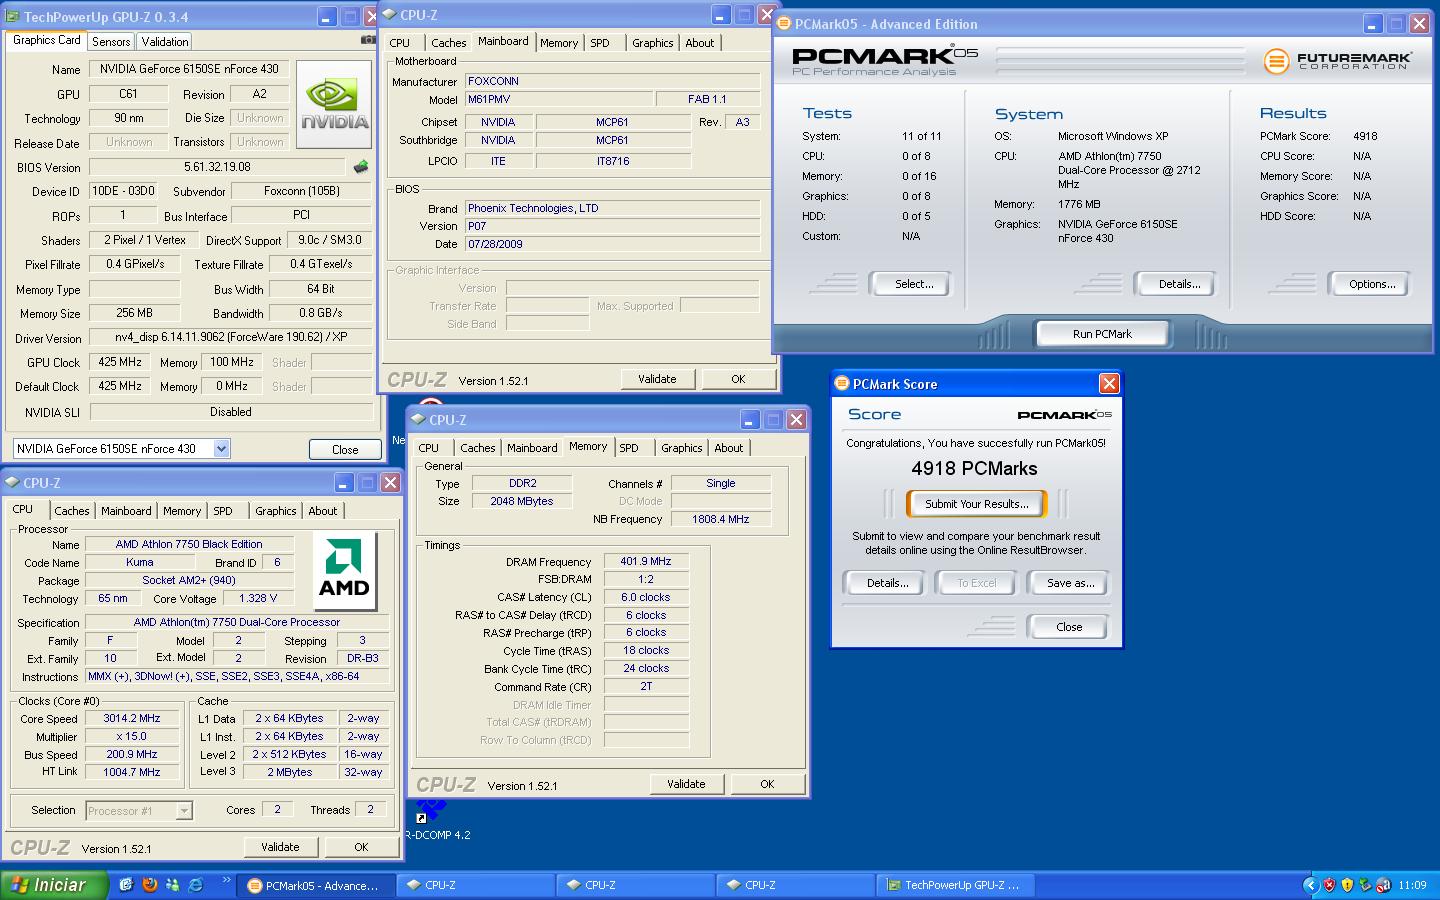Open Internet Explorer from quick launch
Screen dimensions: 1440x900
(x=196, y=885)
